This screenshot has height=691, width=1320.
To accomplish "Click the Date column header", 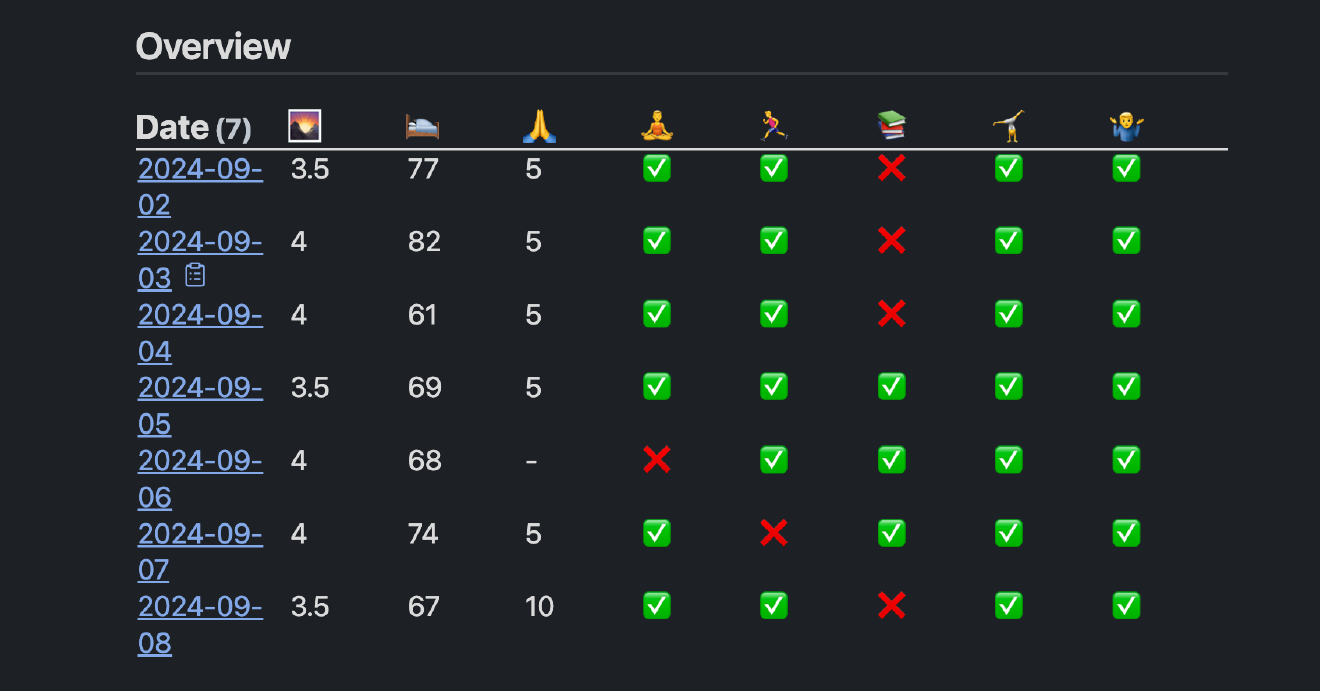I will point(172,128).
